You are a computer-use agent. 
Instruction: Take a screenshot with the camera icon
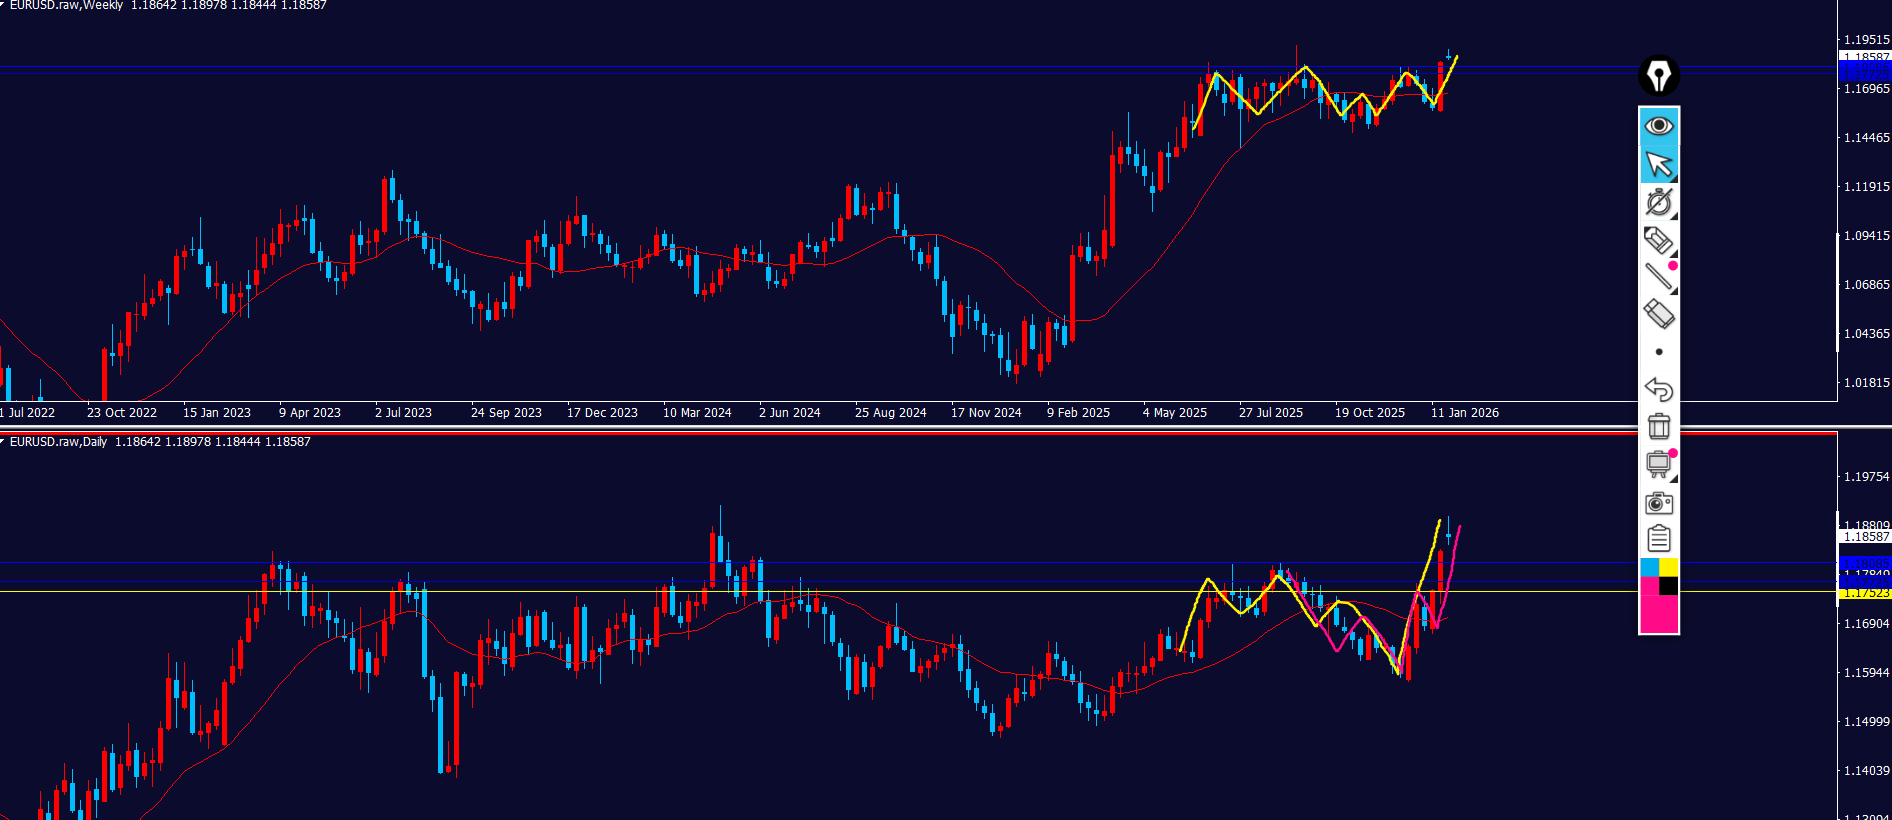coord(1659,502)
